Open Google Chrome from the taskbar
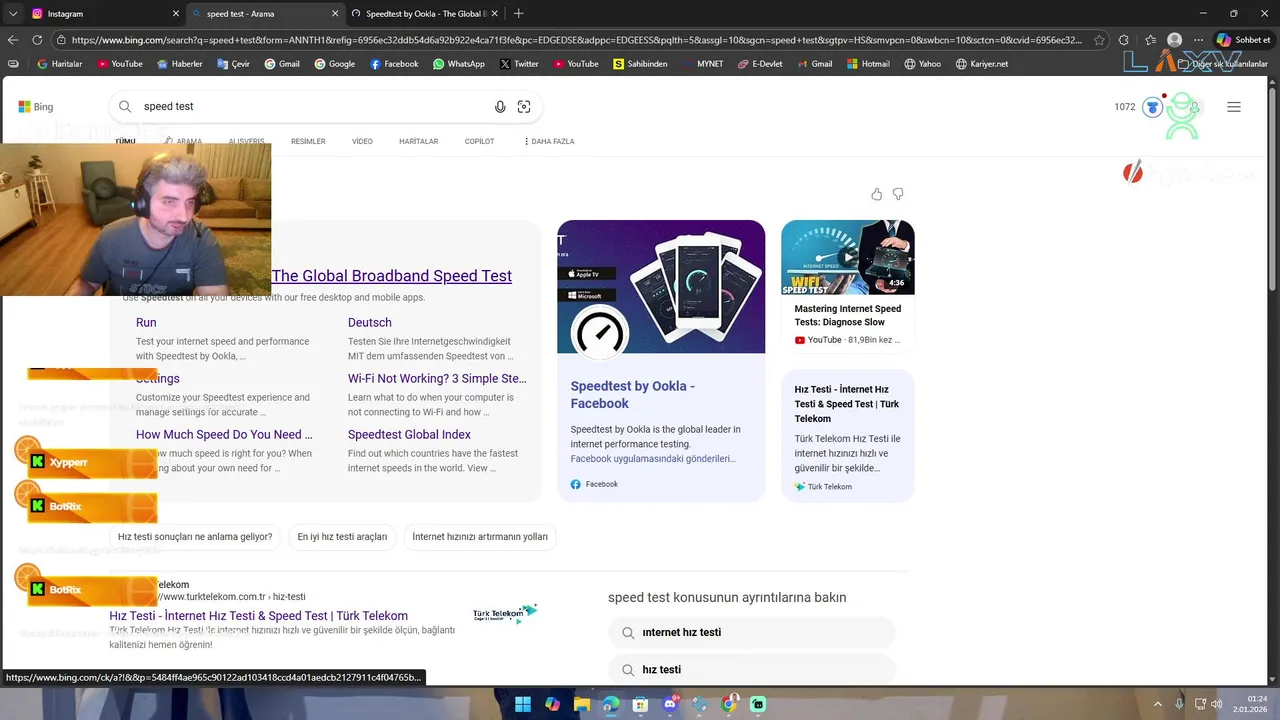The height and width of the screenshot is (720, 1280). (729, 705)
